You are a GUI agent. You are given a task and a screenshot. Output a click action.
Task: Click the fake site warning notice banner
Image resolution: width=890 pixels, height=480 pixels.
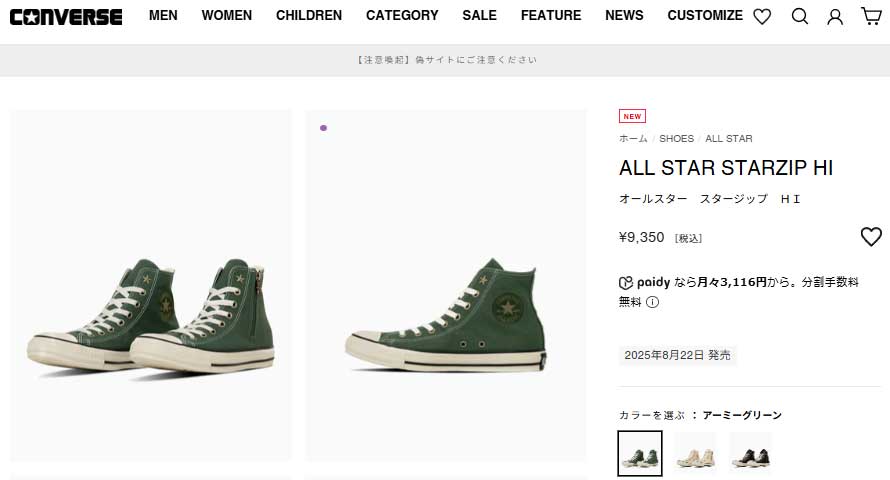pyautogui.click(x=446, y=60)
